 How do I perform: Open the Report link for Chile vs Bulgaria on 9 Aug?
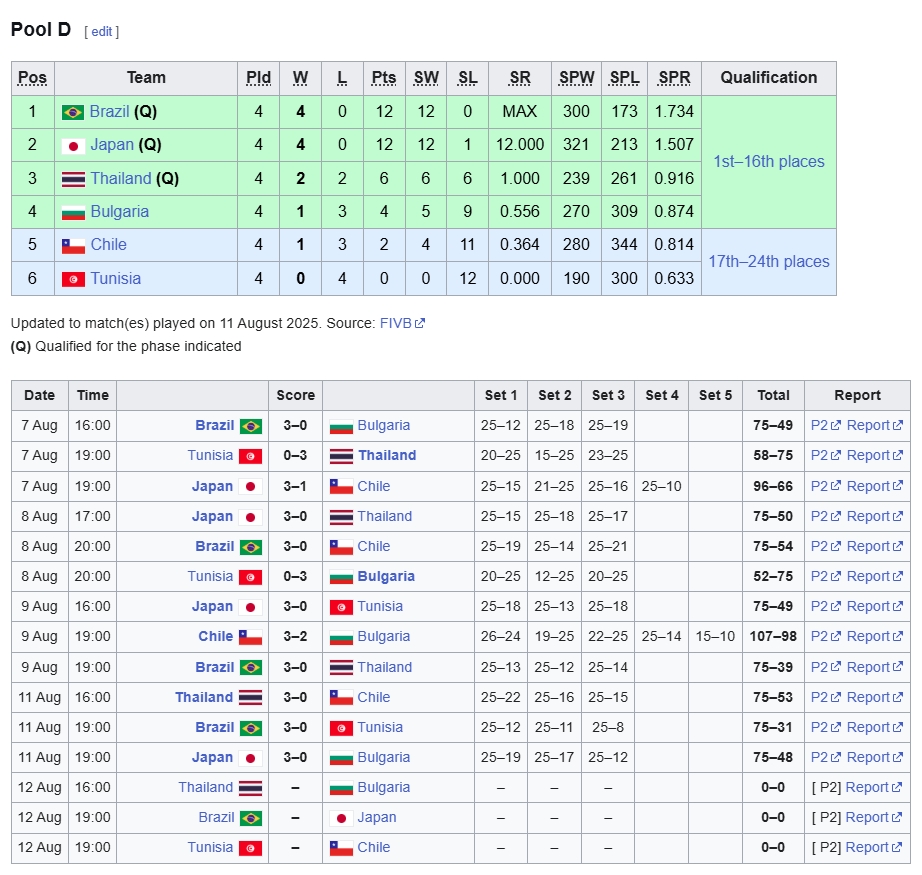point(868,637)
